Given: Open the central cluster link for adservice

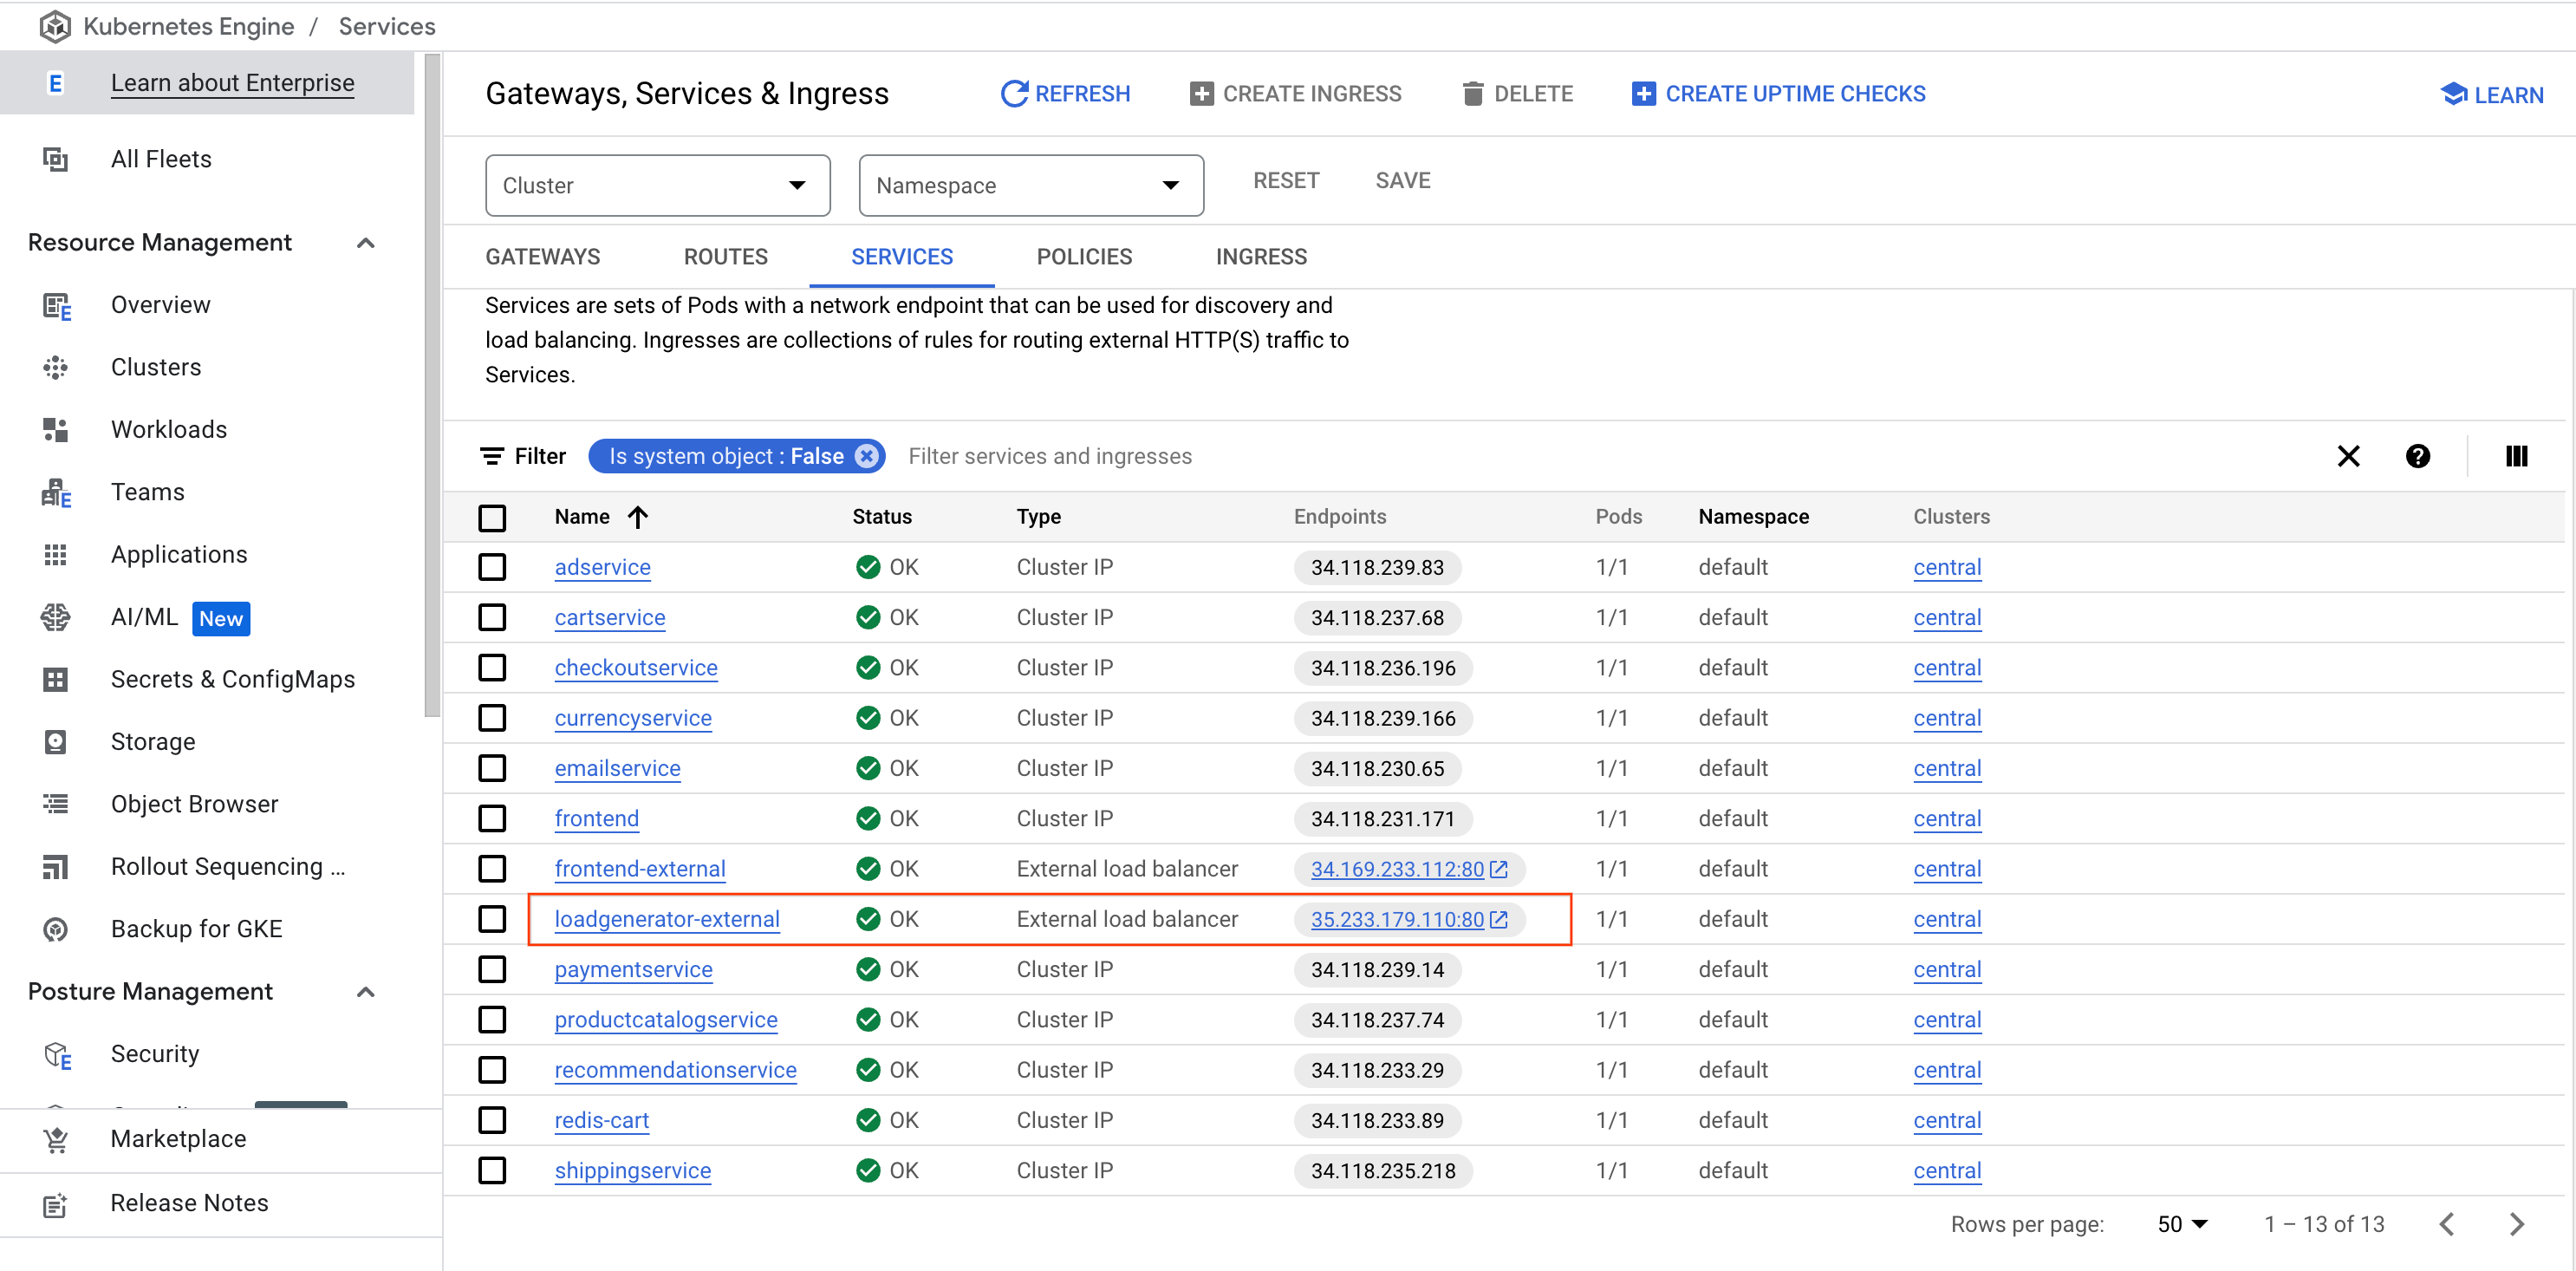Looking at the screenshot, I should pyautogui.click(x=1947, y=567).
